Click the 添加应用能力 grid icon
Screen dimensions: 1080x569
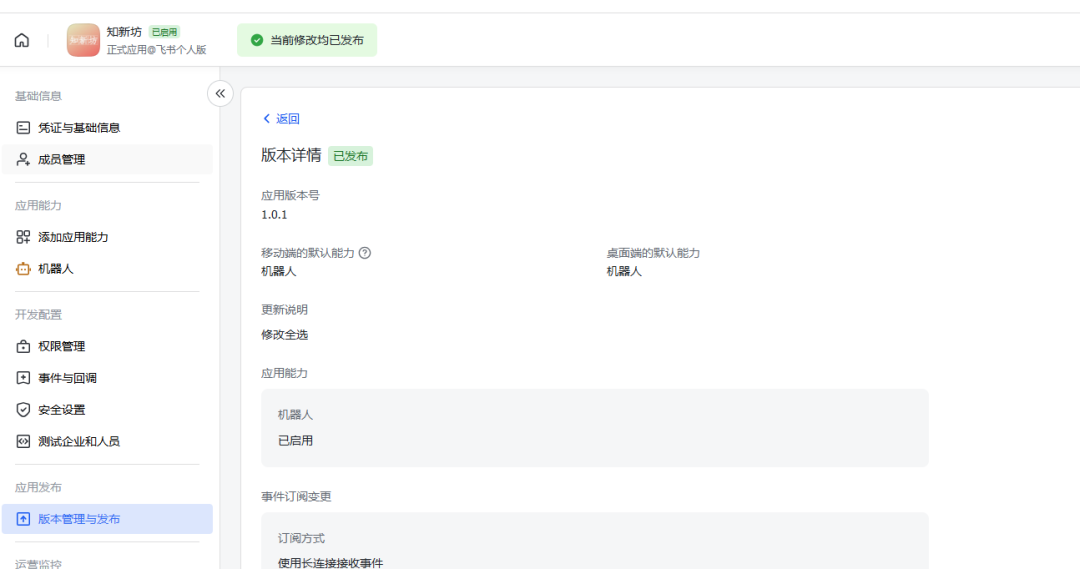coord(24,237)
